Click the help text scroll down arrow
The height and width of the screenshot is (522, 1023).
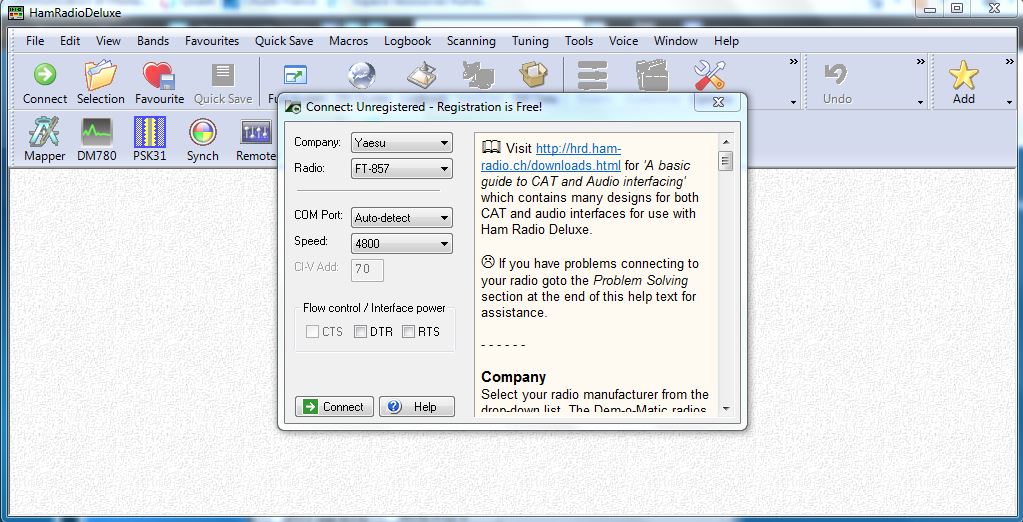point(725,408)
